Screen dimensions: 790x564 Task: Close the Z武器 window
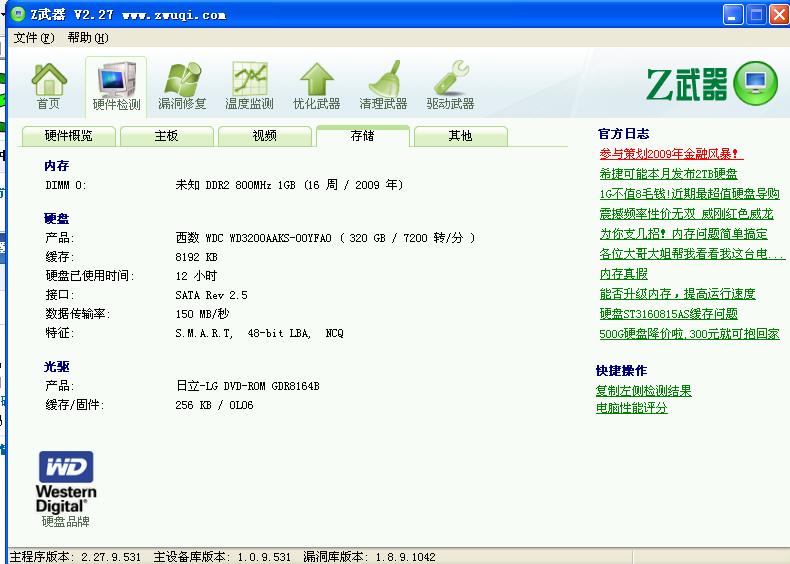[x=779, y=15]
